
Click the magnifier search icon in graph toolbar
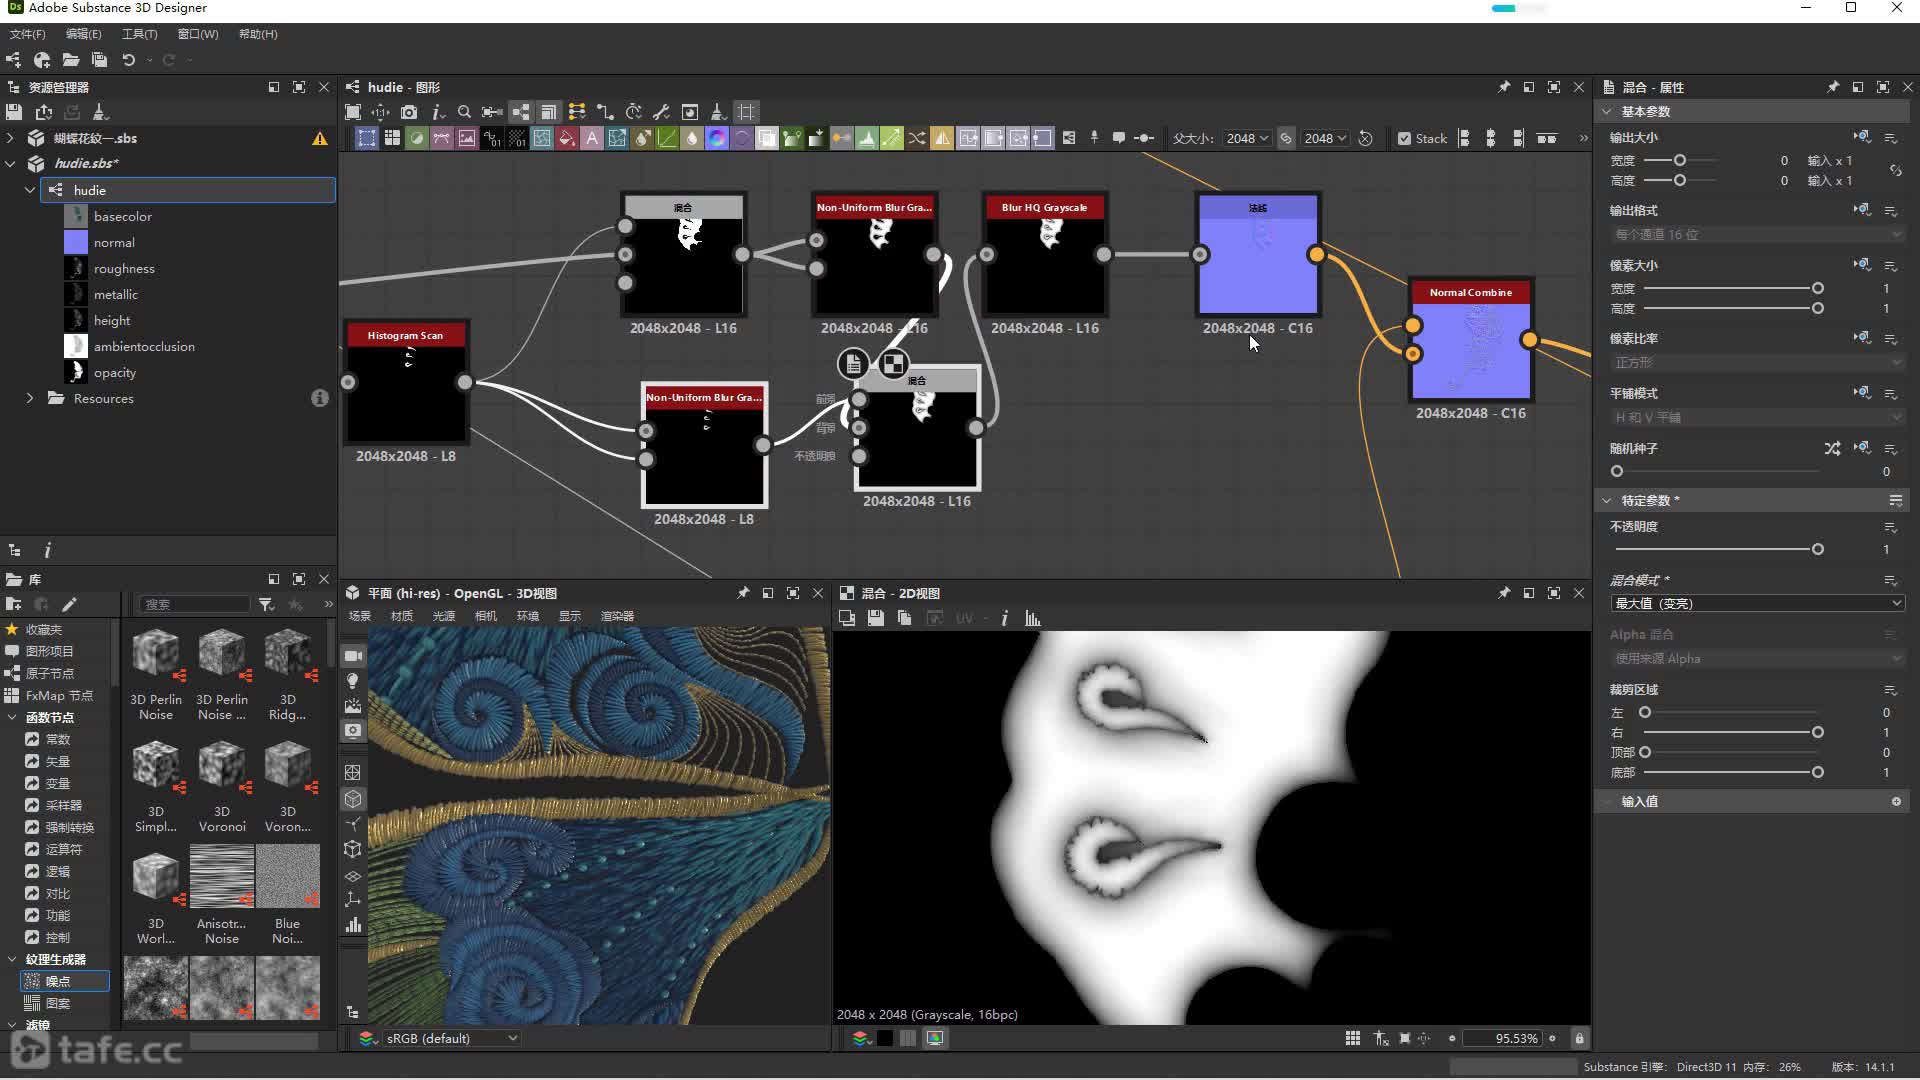(x=464, y=112)
